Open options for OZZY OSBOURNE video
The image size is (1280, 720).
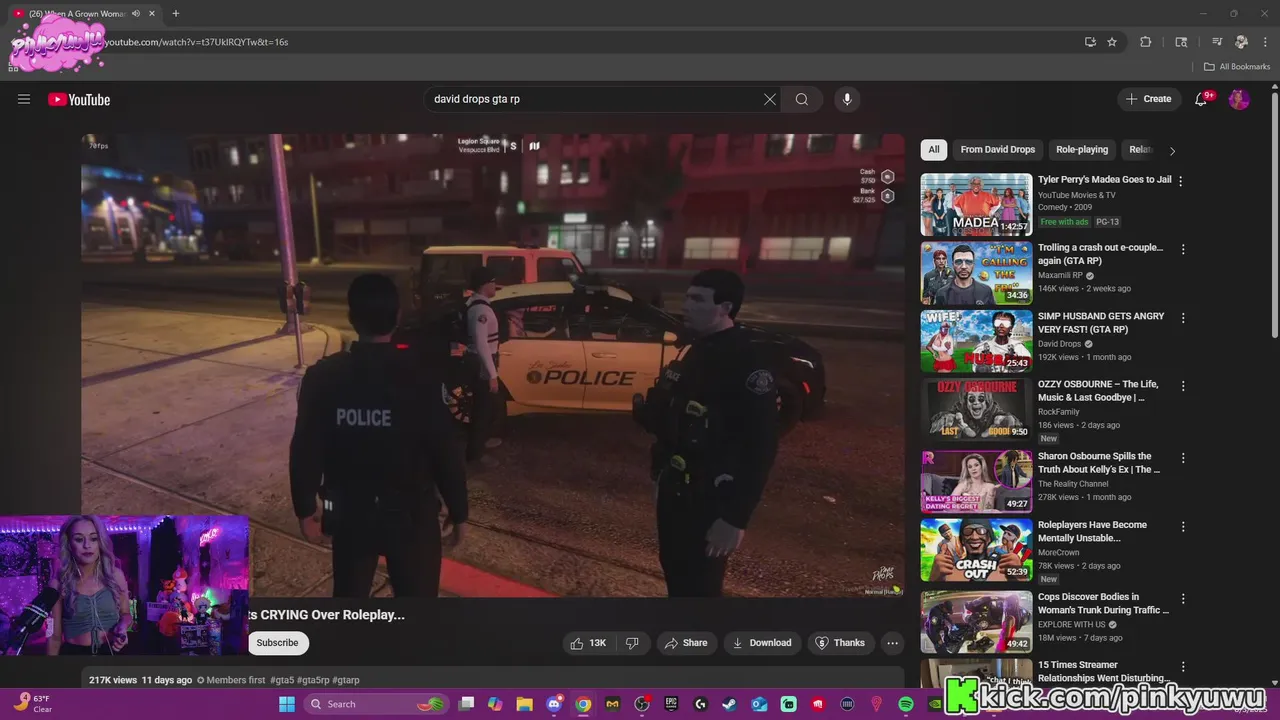coord(1183,386)
